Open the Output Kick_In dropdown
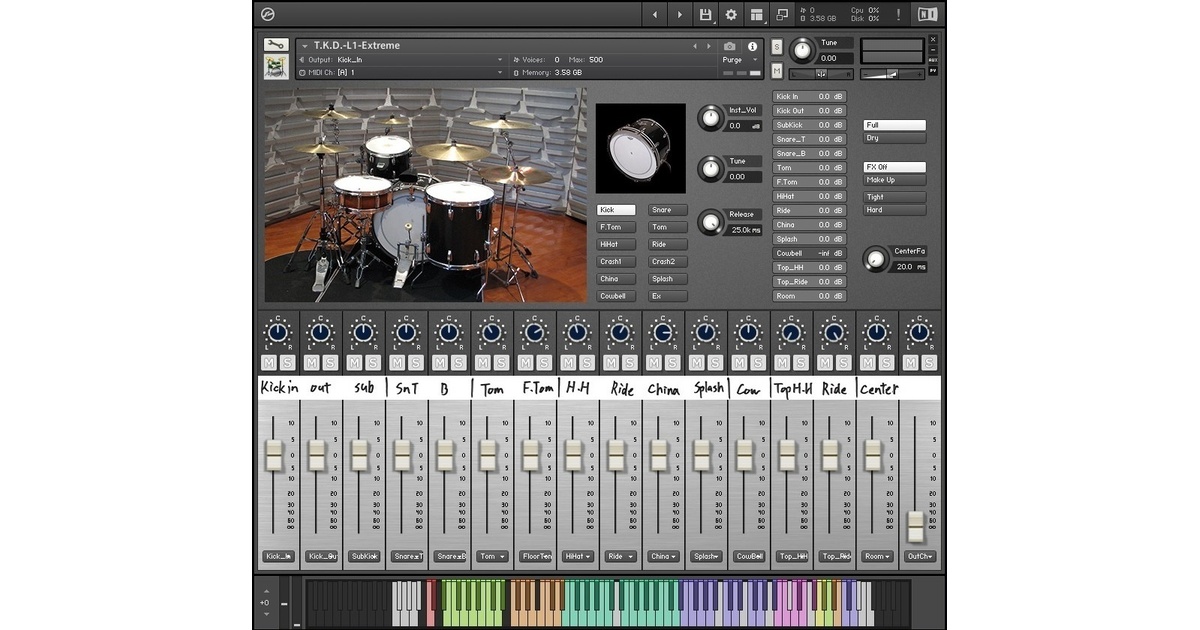This screenshot has height=630, width=1200. tap(403, 60)
